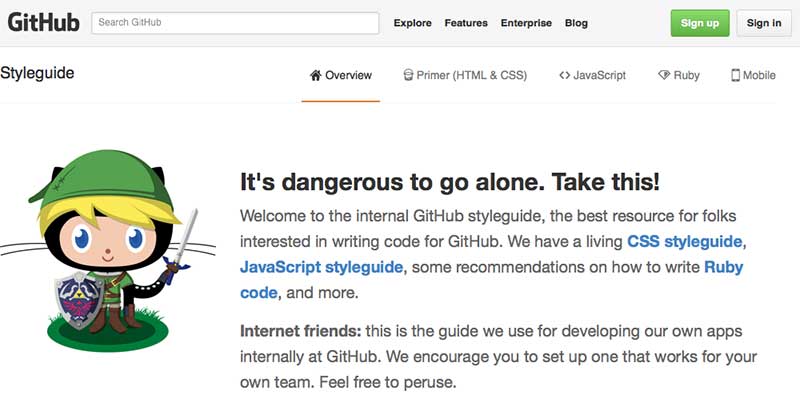
Task: Click the Sign in button
Action: [x=764, y=23]
